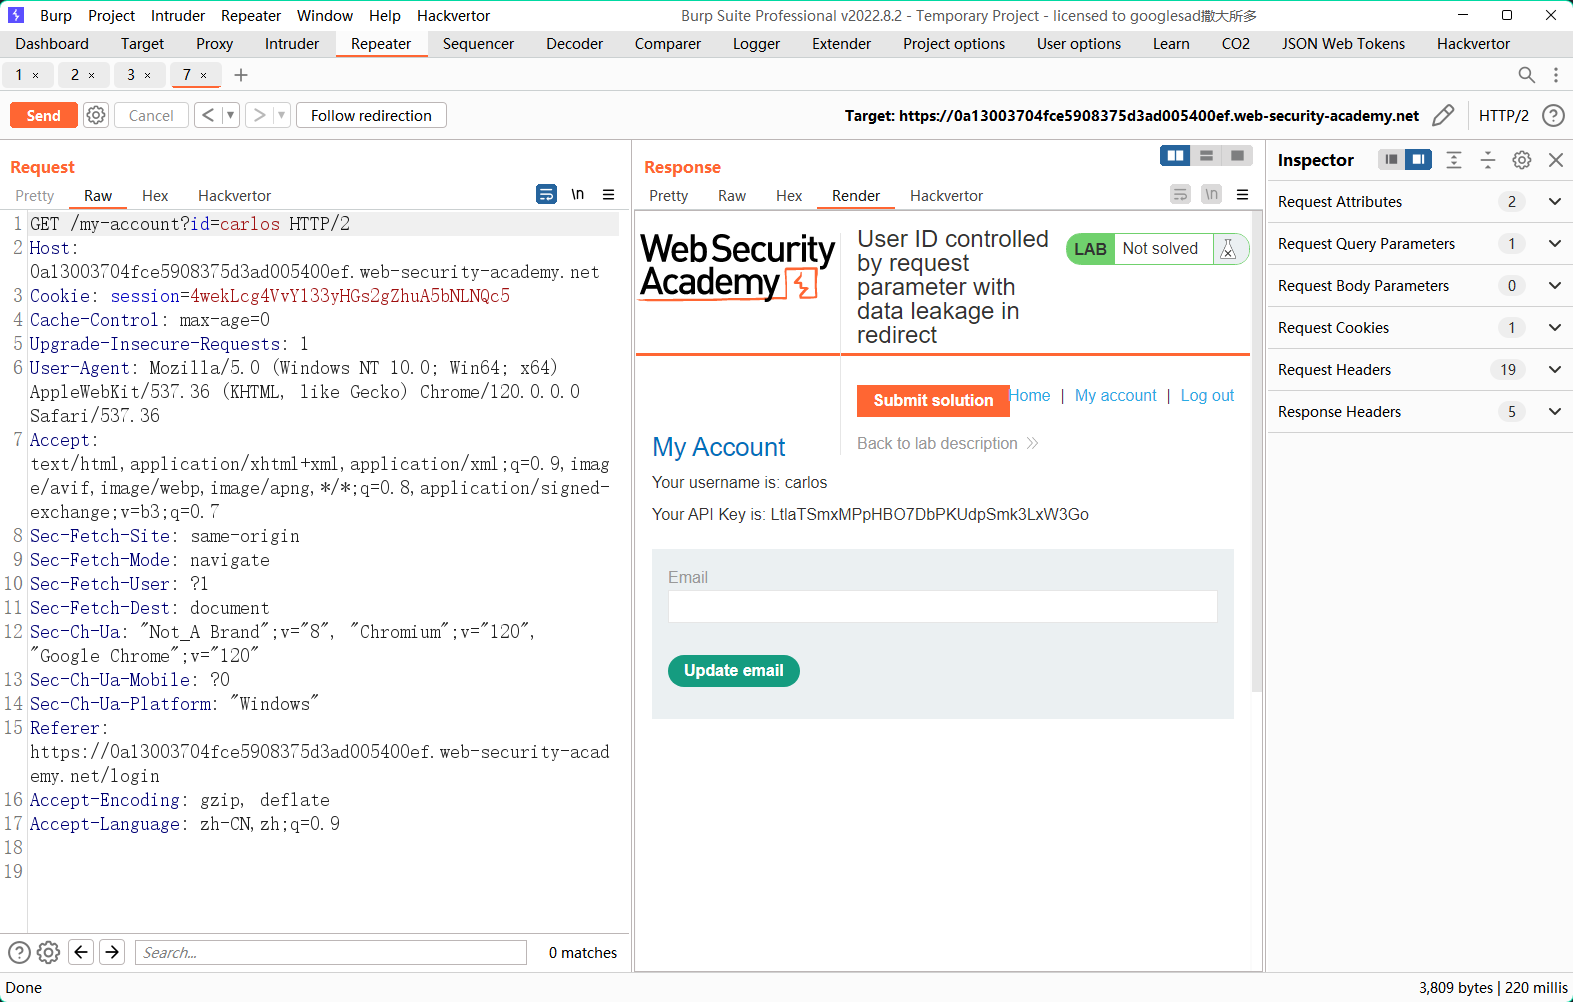Search the Repeater tabs with the magnifier icon
The width and height of the screenshot is (1573, 1002).
coord(1526,75)
